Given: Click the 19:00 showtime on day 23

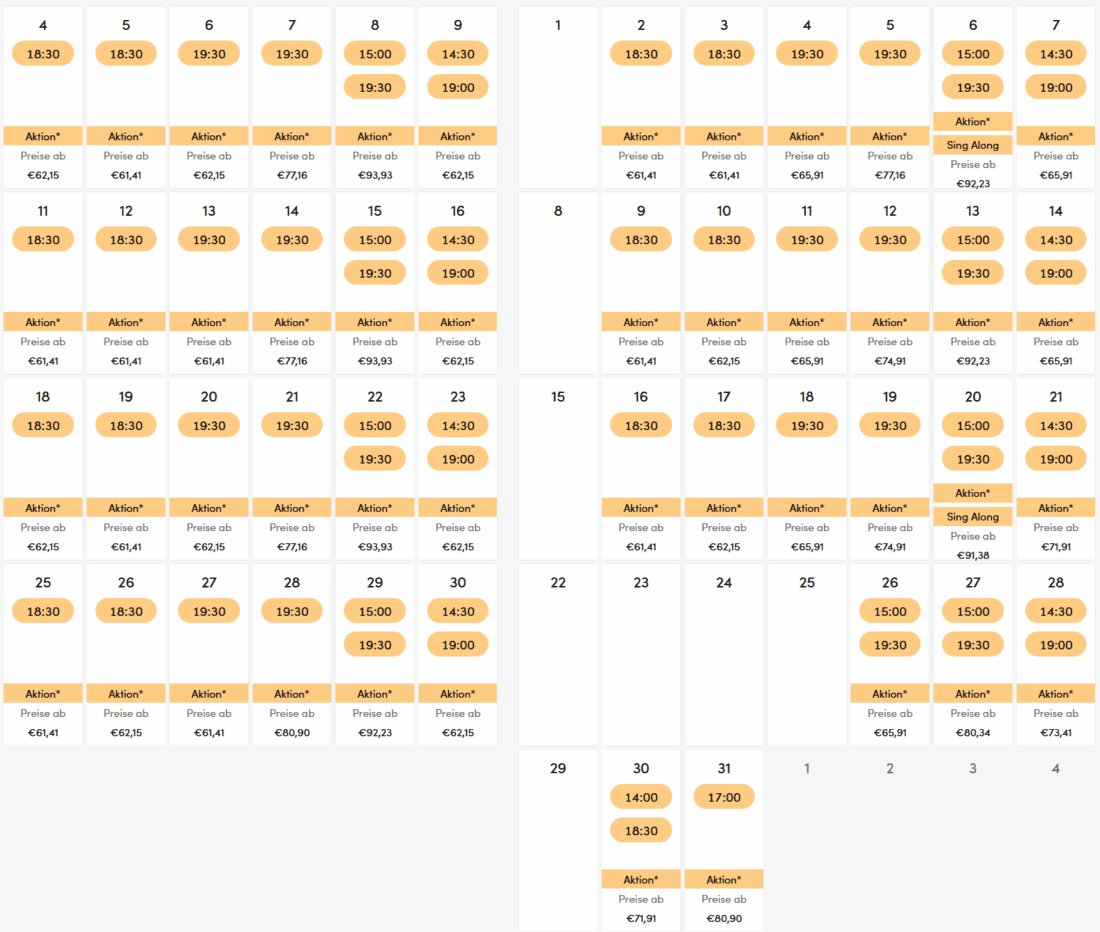Looking at the screenshot, I should tap(458, 459).
